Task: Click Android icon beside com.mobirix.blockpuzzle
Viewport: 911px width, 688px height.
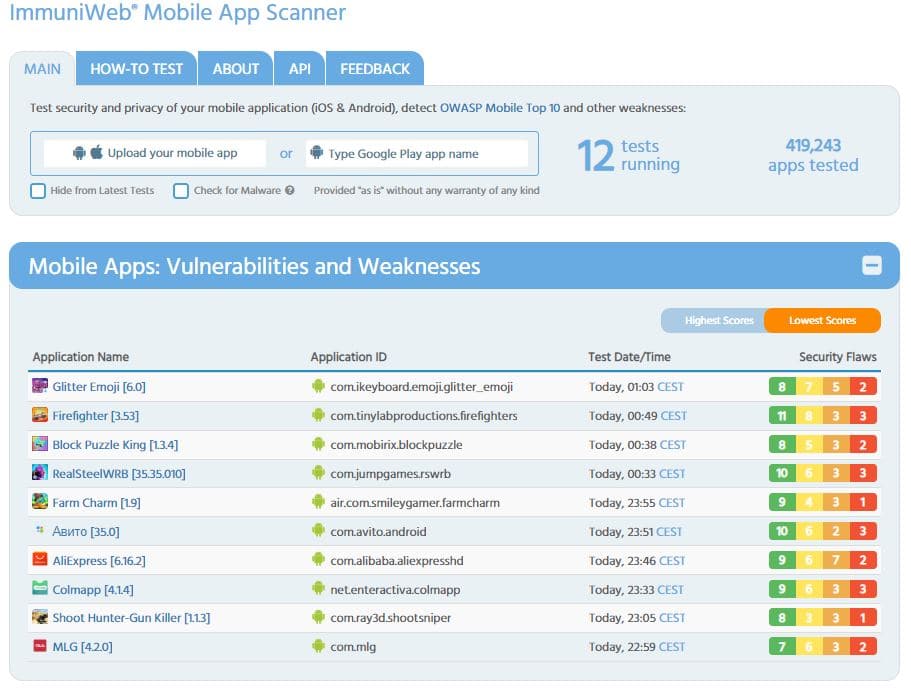Action: 318,444
